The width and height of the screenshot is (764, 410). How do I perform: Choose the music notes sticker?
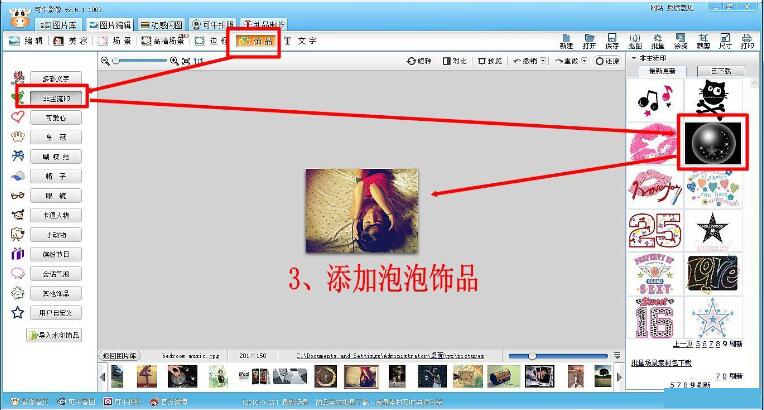pos(654,97)
